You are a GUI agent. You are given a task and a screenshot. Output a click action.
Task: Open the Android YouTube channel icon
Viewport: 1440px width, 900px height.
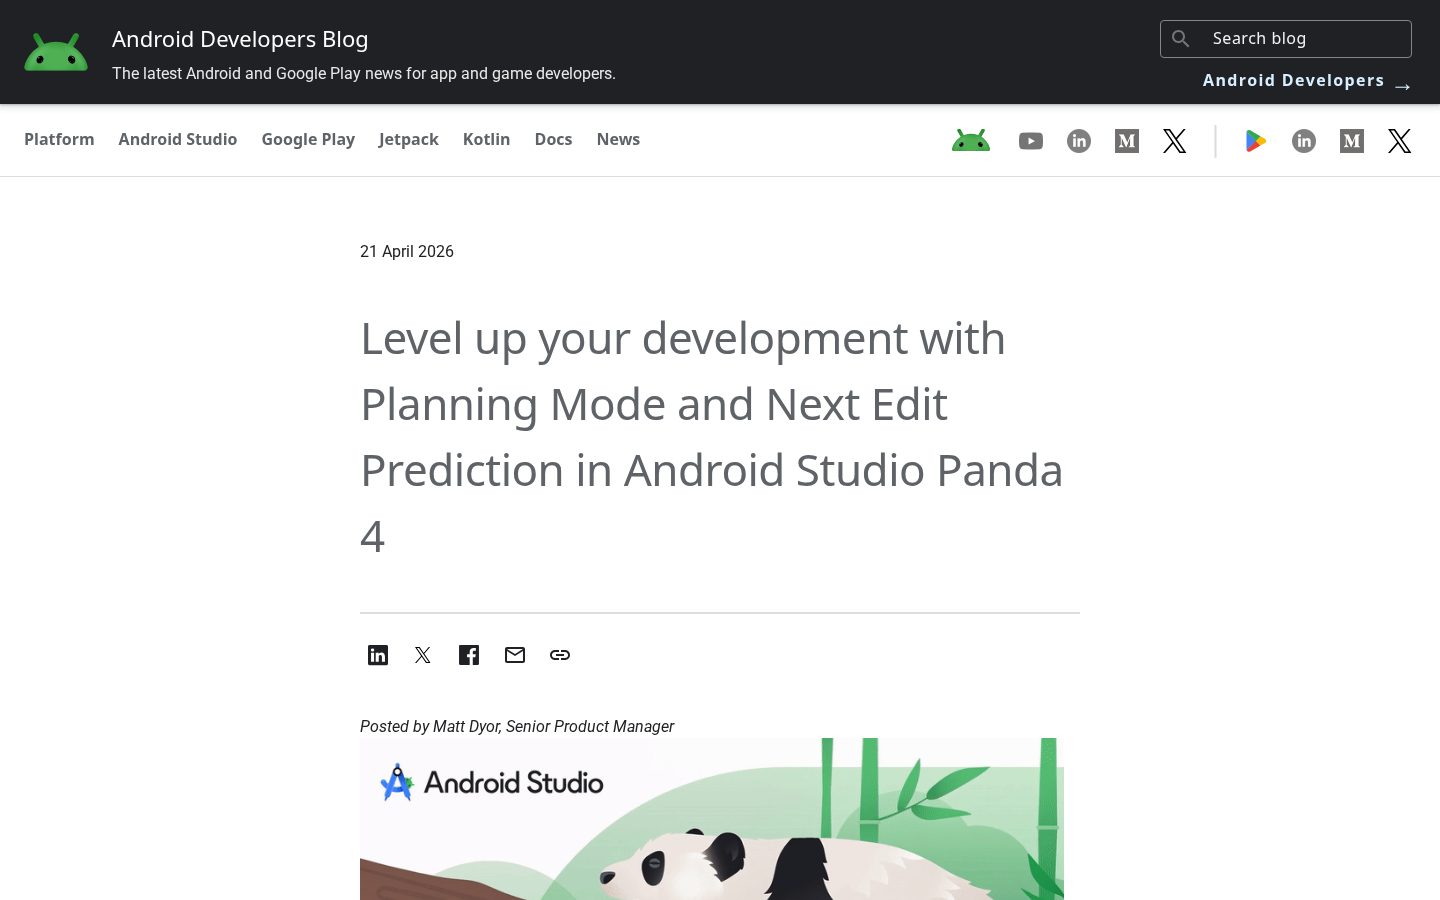tap(1031, 141)
